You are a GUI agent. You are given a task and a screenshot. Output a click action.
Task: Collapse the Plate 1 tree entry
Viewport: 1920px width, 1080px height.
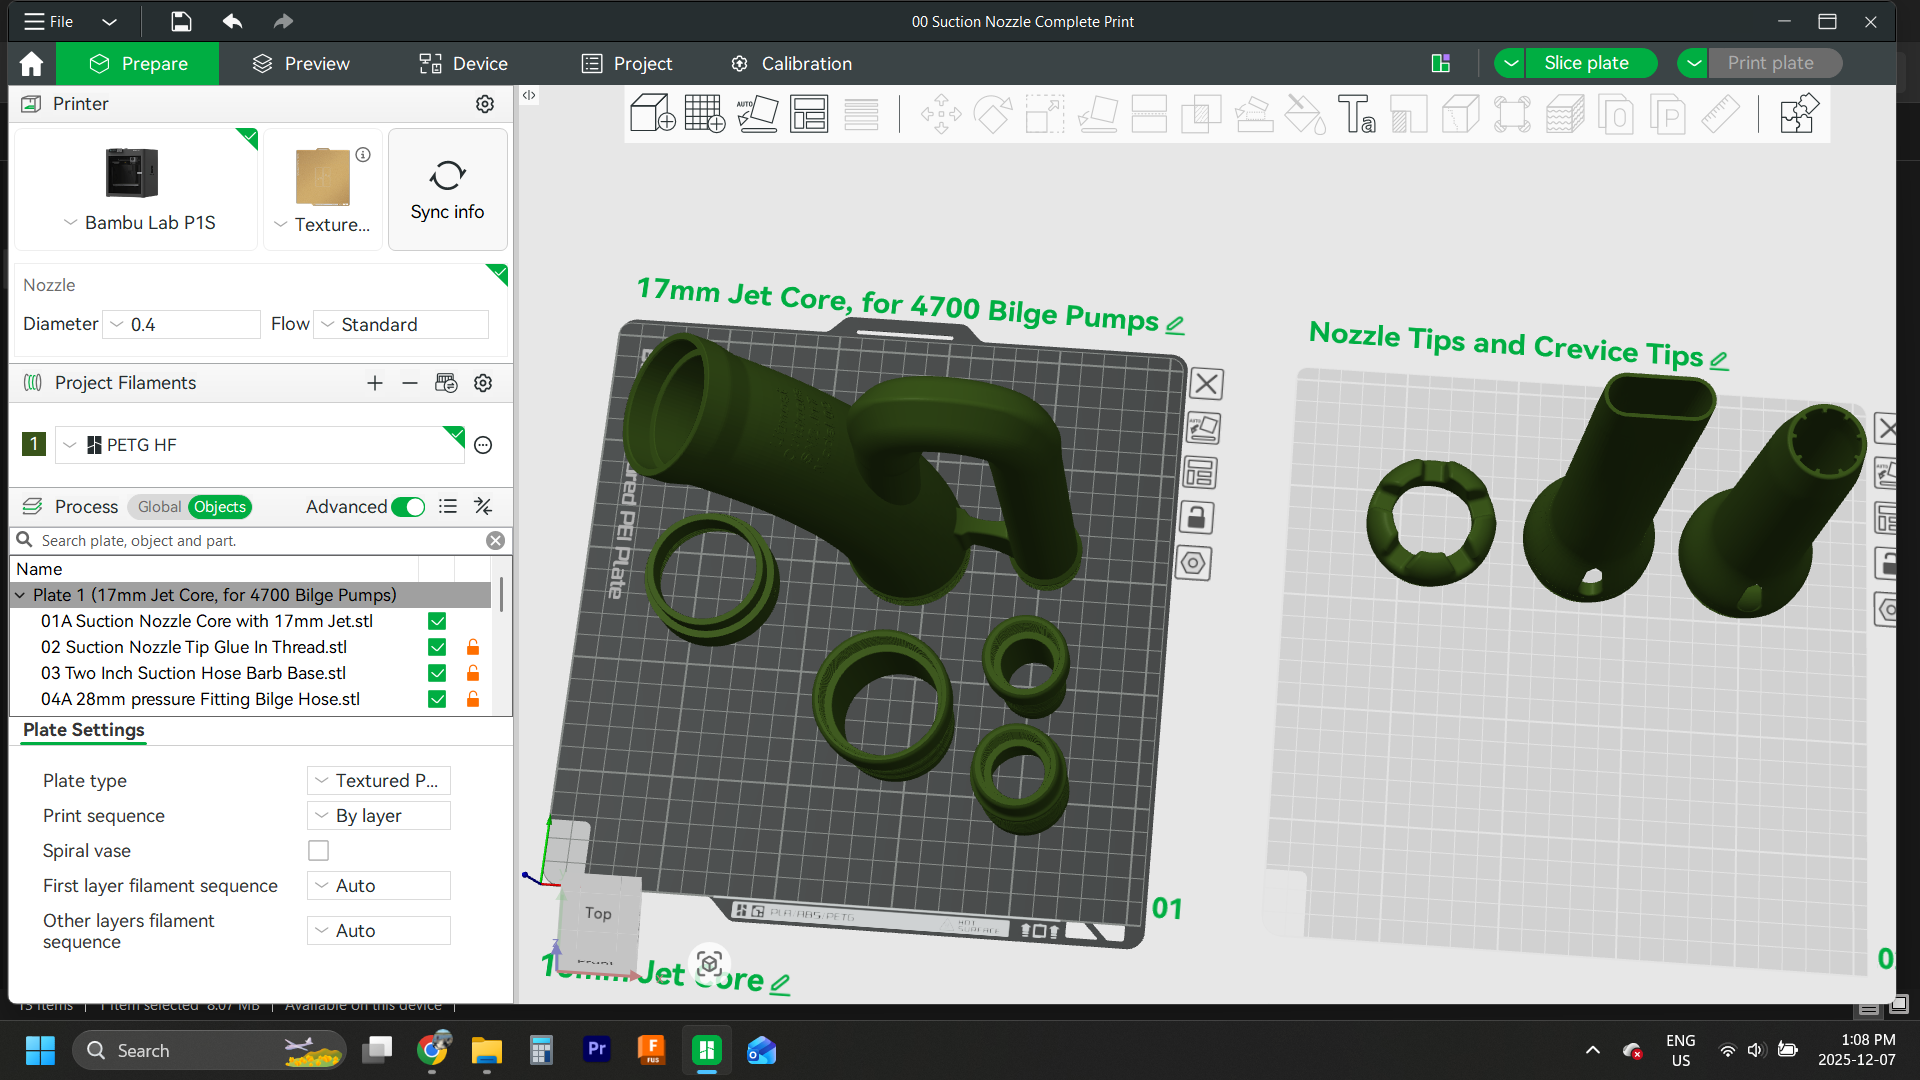20,595
